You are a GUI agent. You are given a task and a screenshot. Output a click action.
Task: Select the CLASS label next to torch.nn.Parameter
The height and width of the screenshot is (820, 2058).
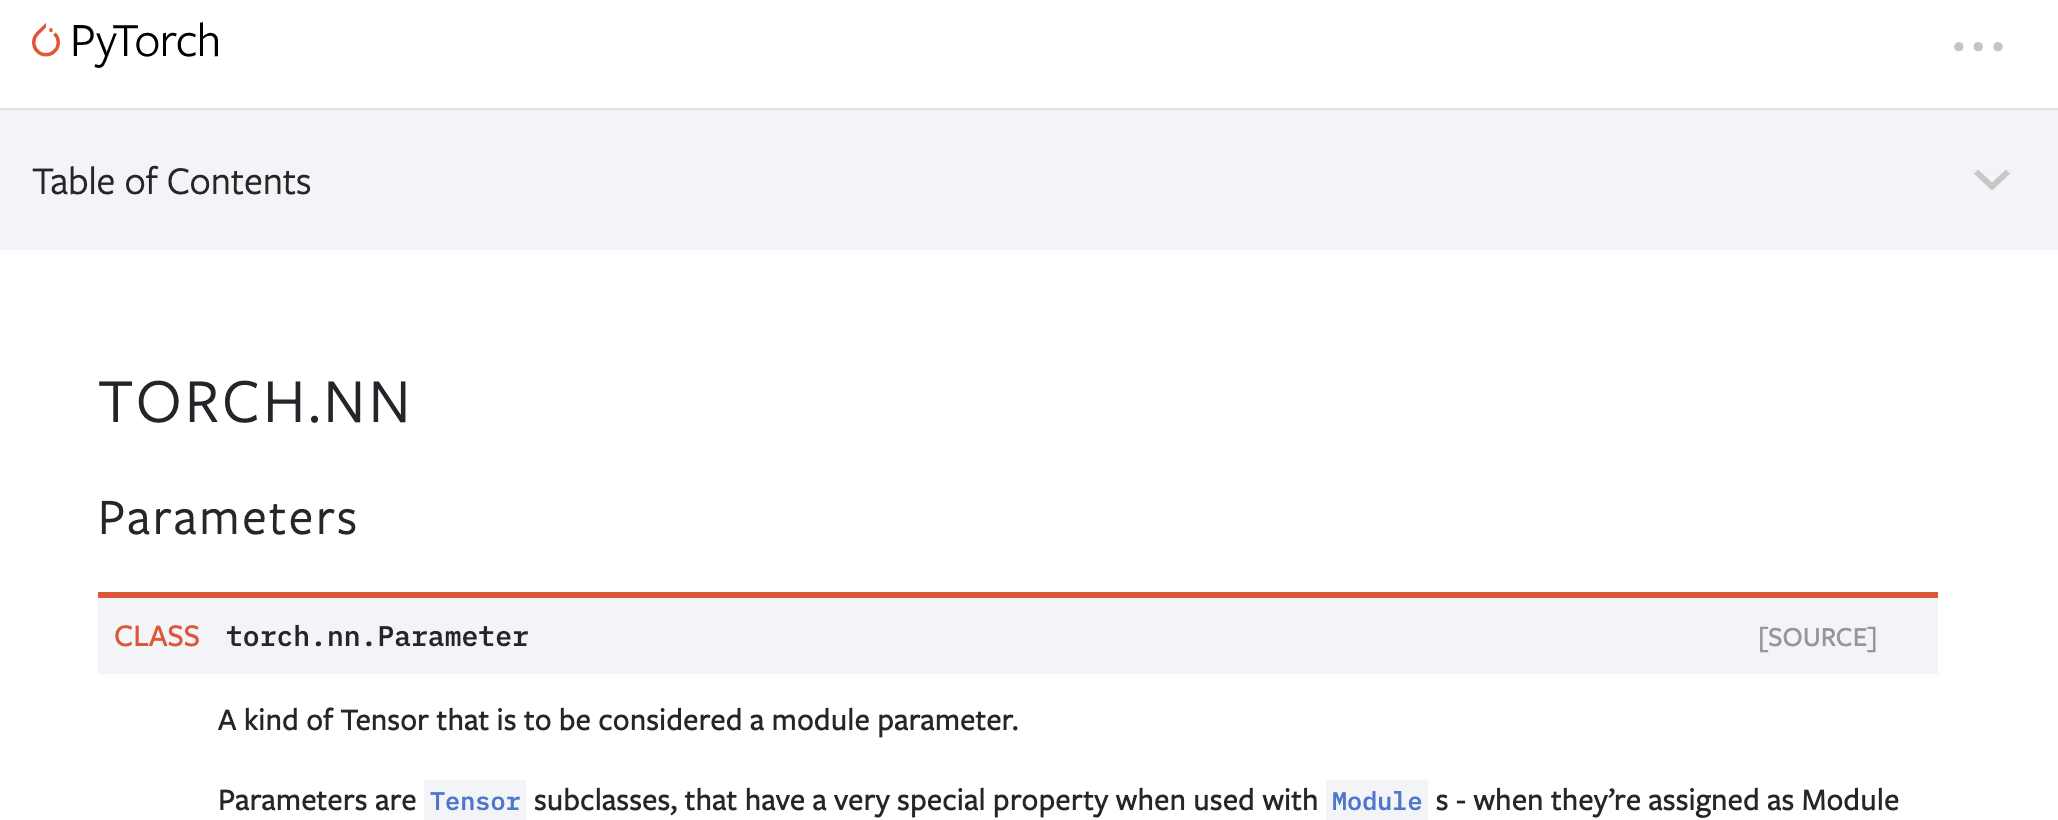click(156, 636)
